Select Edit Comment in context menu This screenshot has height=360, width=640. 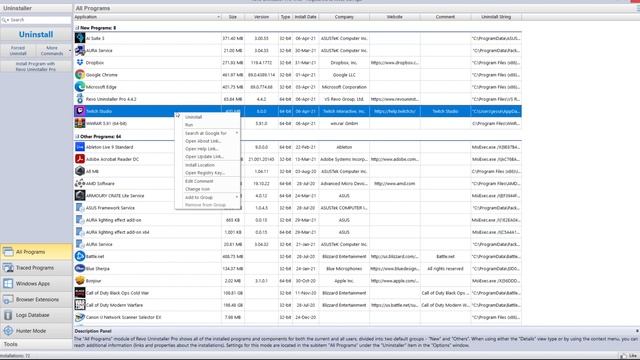[207, 181]
